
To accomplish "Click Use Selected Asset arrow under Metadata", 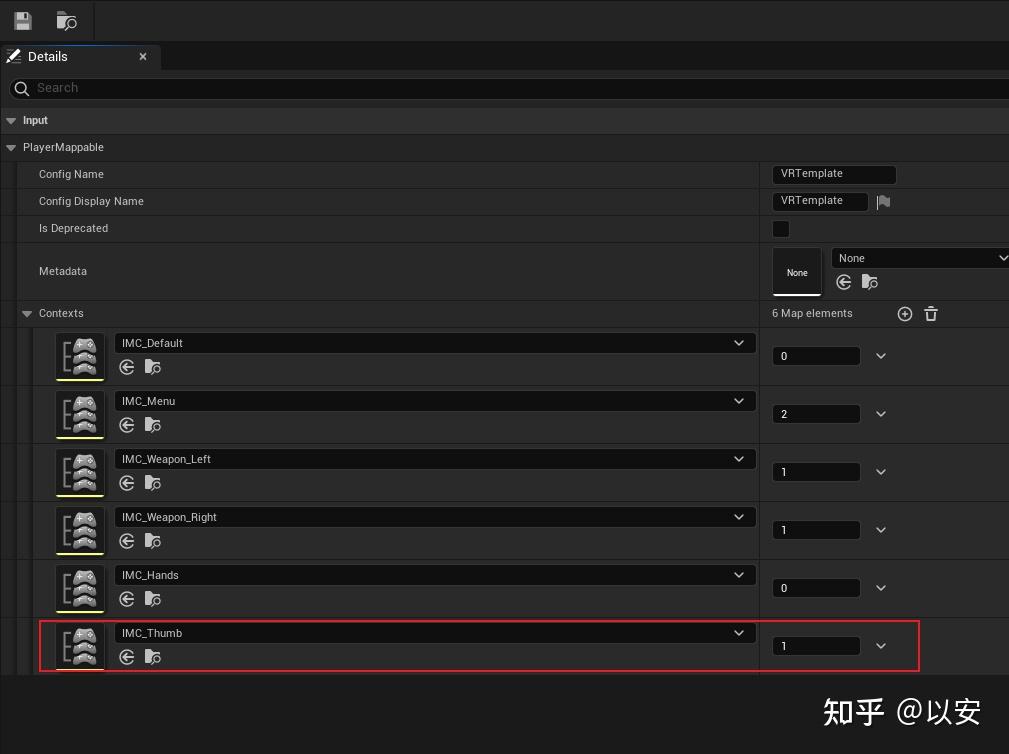I will coord(843,282).
